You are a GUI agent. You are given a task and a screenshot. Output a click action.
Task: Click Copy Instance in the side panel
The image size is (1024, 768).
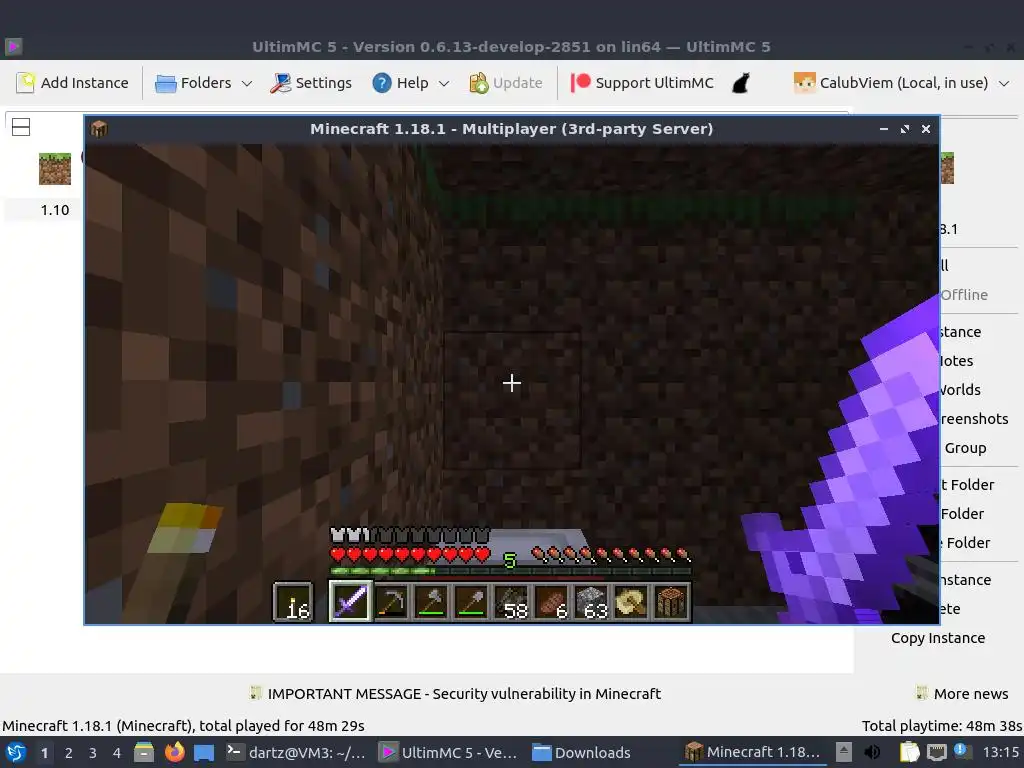click(938, 638)
